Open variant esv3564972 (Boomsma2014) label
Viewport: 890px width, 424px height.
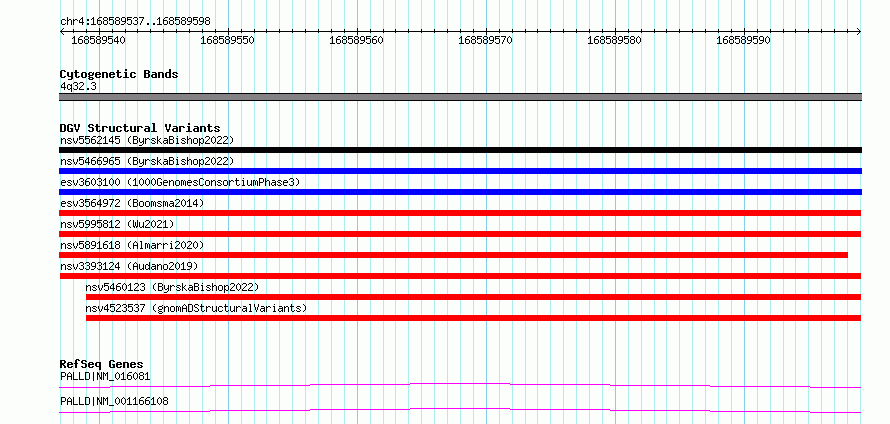132,203
